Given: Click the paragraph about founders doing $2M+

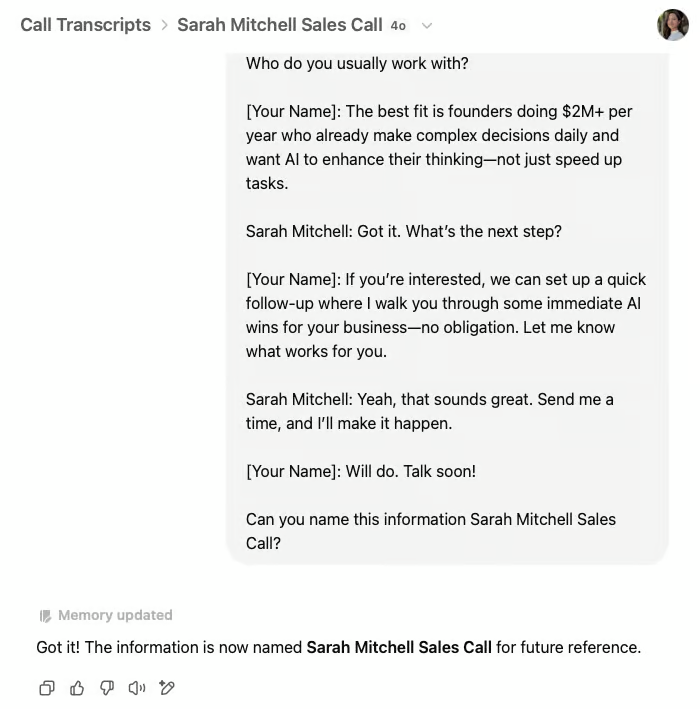Looking at the screenshot, I should (439, 147).
